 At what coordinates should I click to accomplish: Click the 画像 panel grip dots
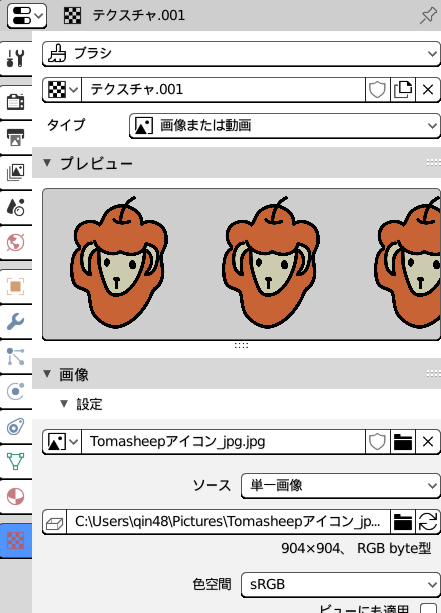433,374
